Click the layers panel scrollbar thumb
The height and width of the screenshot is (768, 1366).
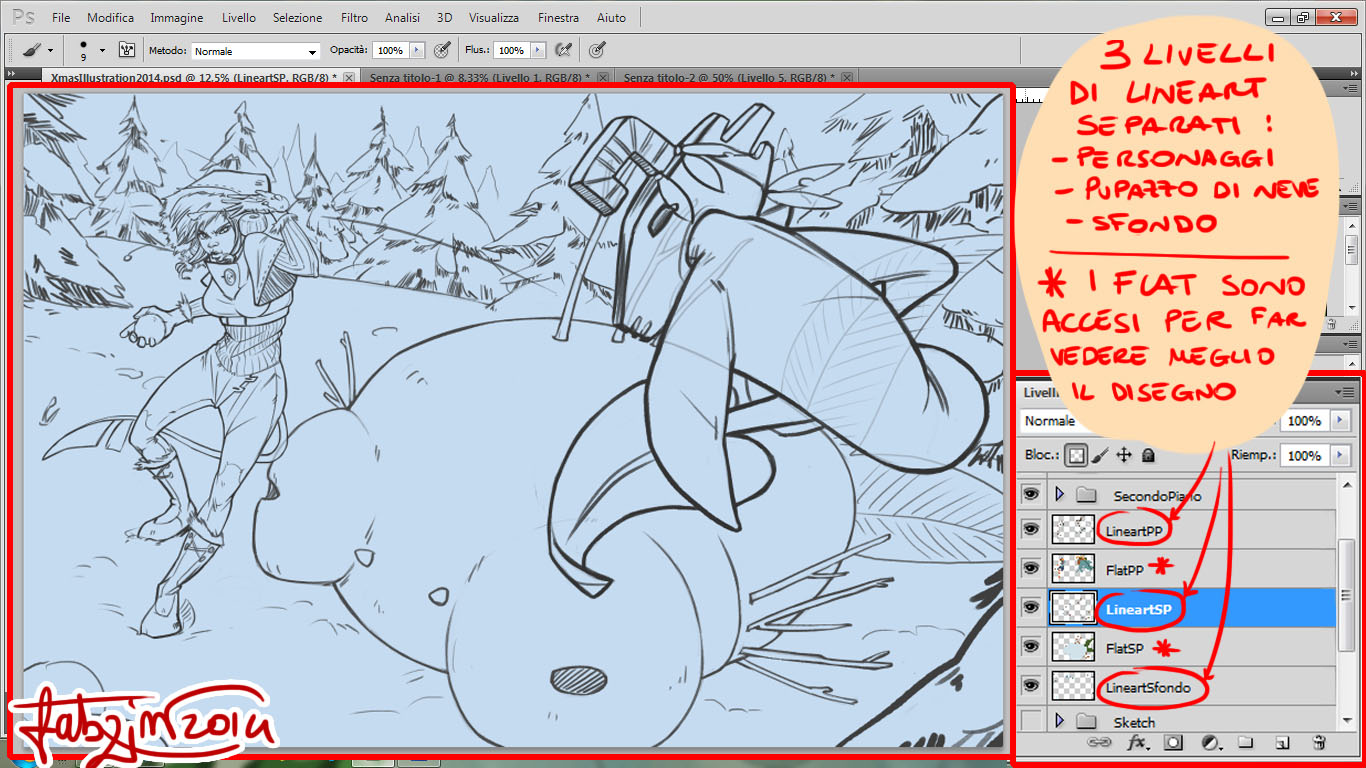pyautogui.click(x=1348, y=595)
